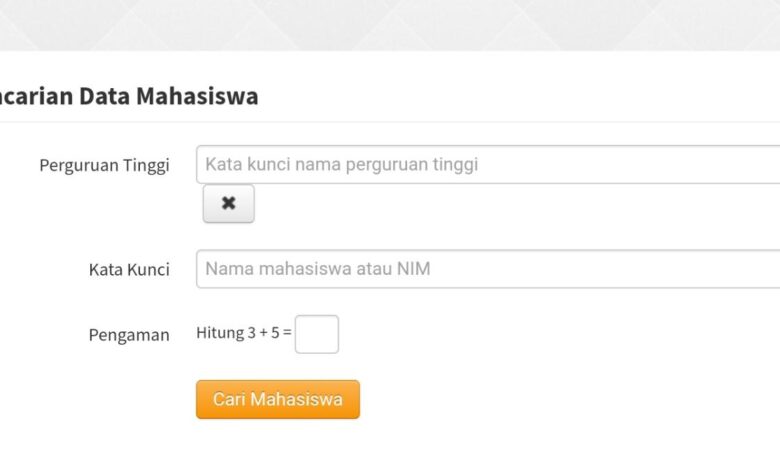Click the number 3 in the captcha

pos(251,333)
